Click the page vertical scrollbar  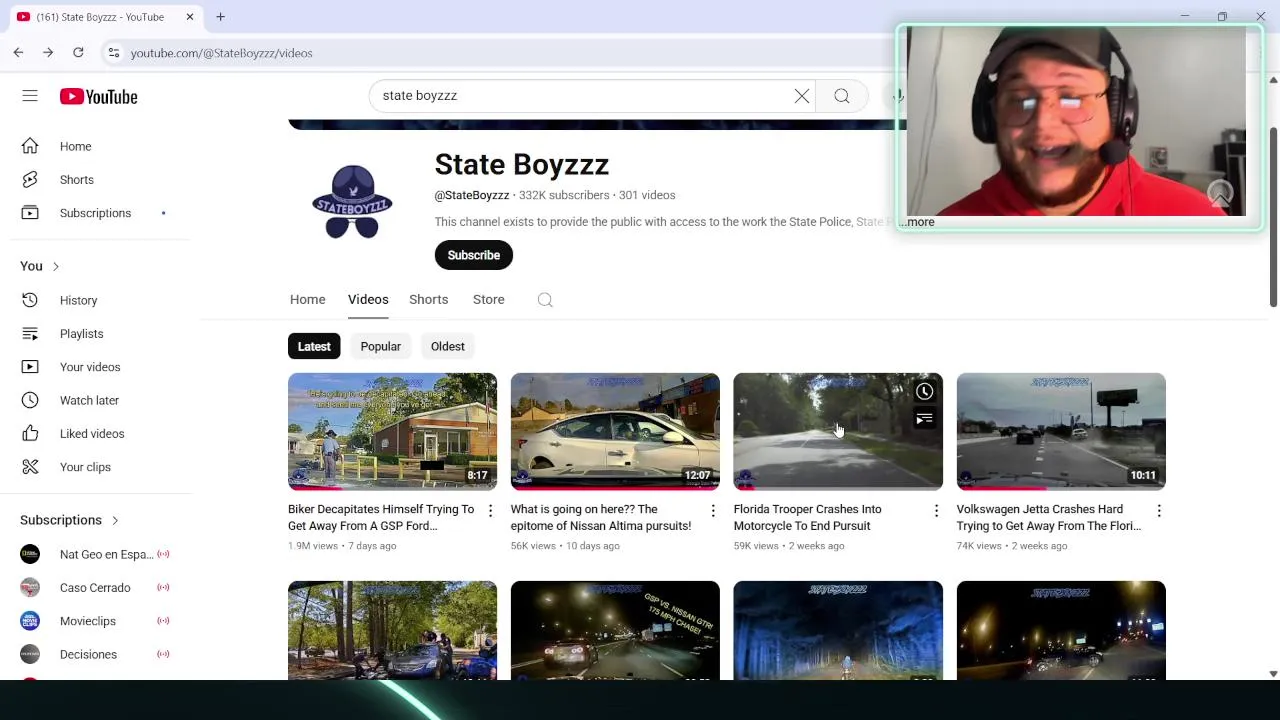coord(1273,217)
